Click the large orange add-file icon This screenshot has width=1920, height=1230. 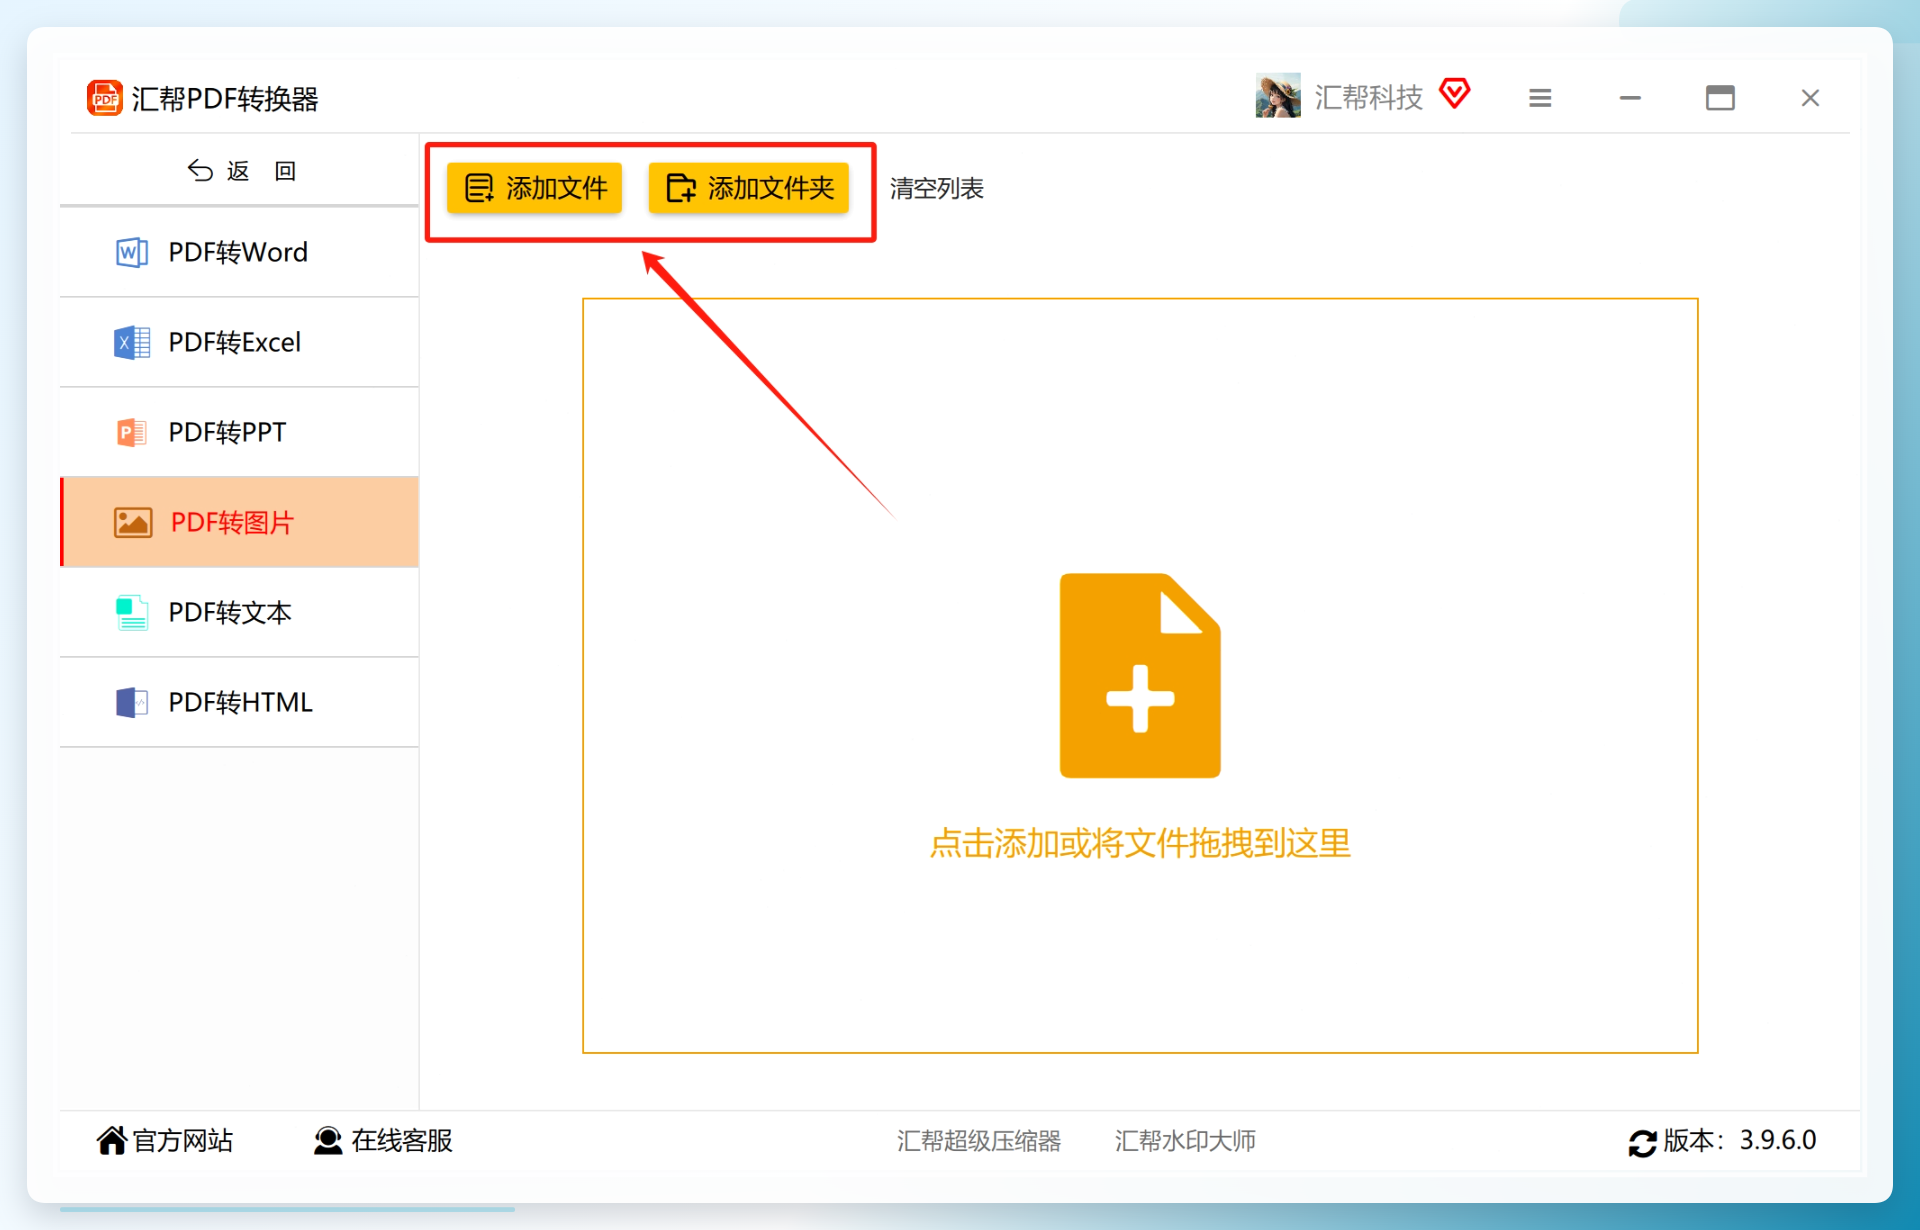[1140, 675]
